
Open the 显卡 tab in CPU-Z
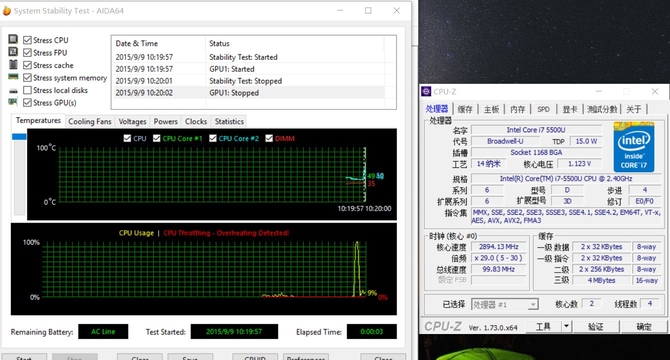click(570, 109)
